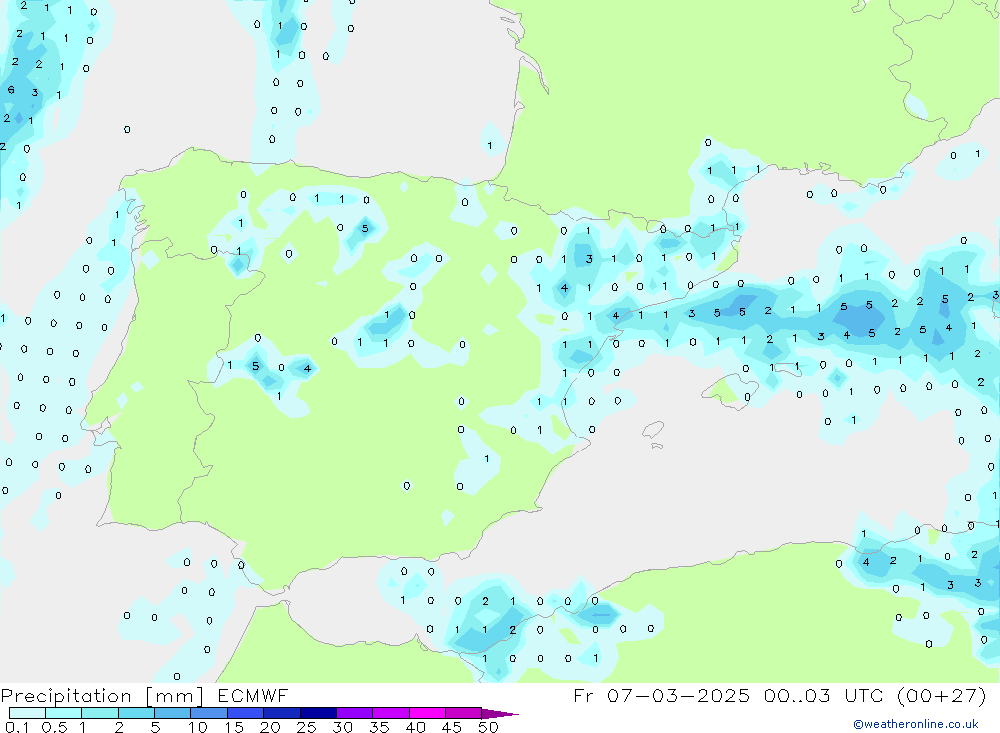This screenshot has width=1000, height=733.
Task: Select the 40–45 mm magenta legend swatch
Action: pyautogui.click(x=427, y=713)
